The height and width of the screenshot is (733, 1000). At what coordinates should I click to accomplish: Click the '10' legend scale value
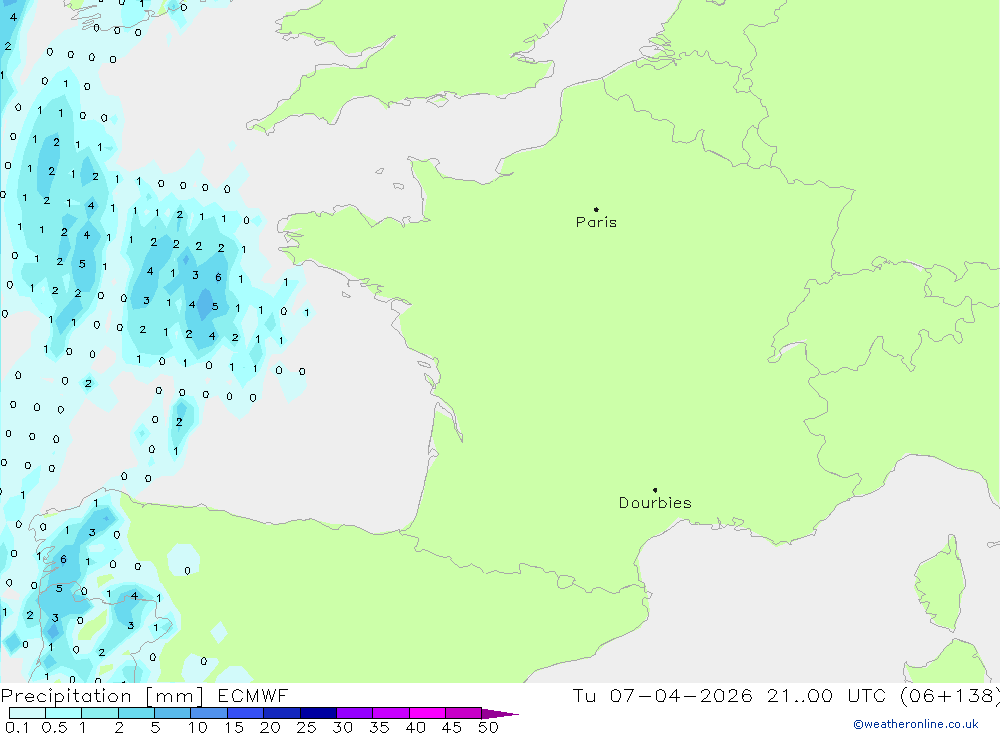click(198, 727)
